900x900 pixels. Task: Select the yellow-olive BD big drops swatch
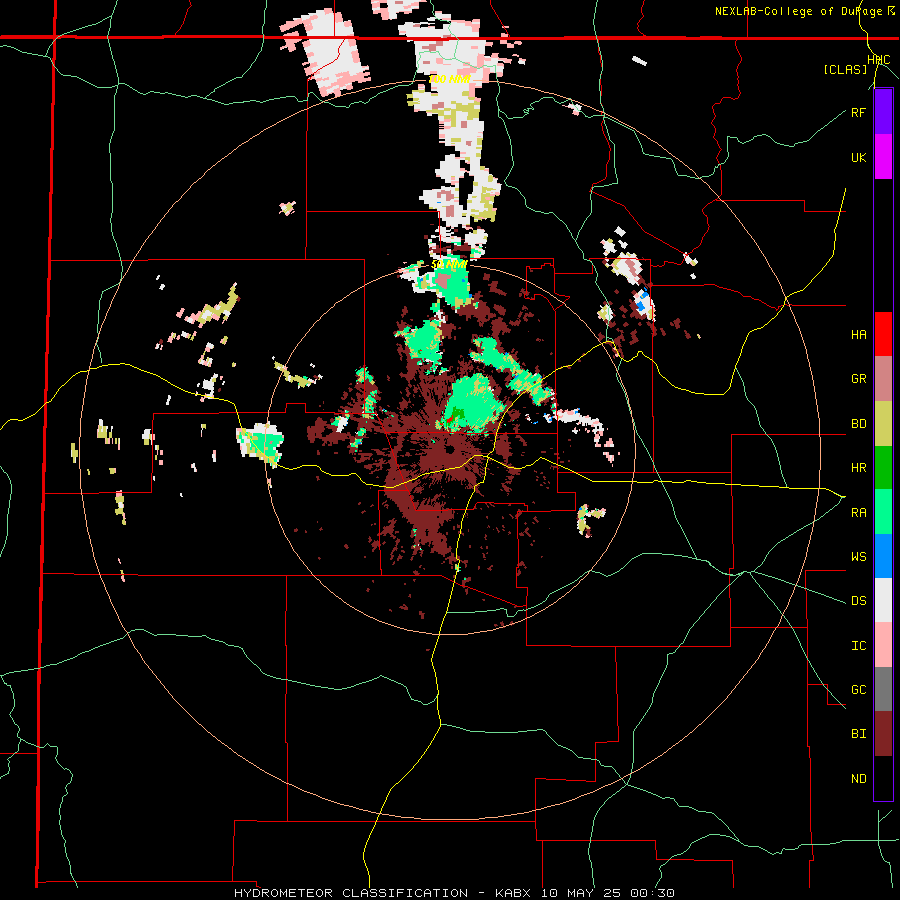click(883, 424)
